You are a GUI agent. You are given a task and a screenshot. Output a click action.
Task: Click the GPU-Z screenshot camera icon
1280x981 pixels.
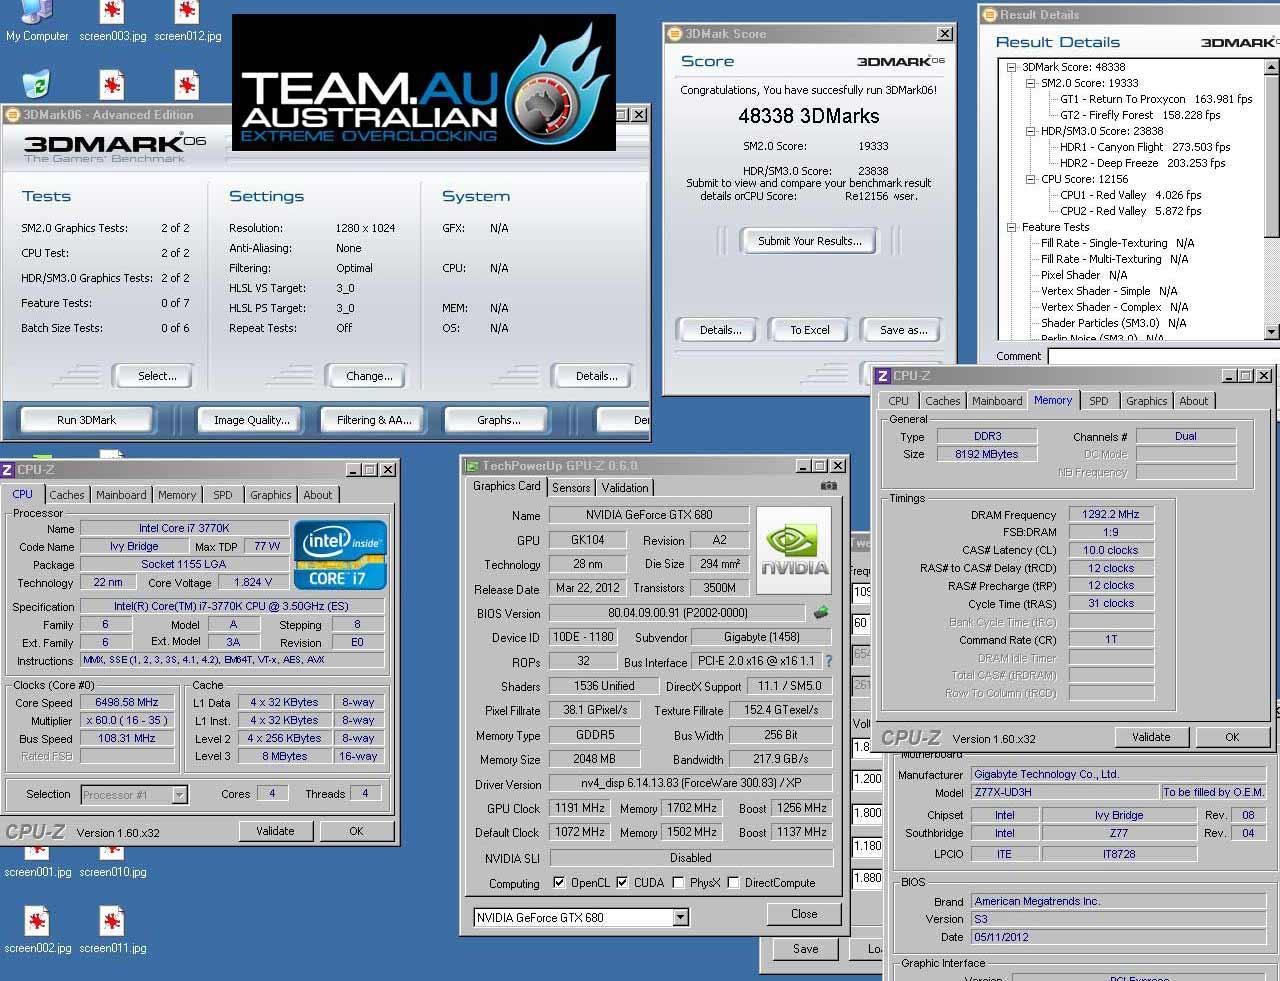coord(828,486)
